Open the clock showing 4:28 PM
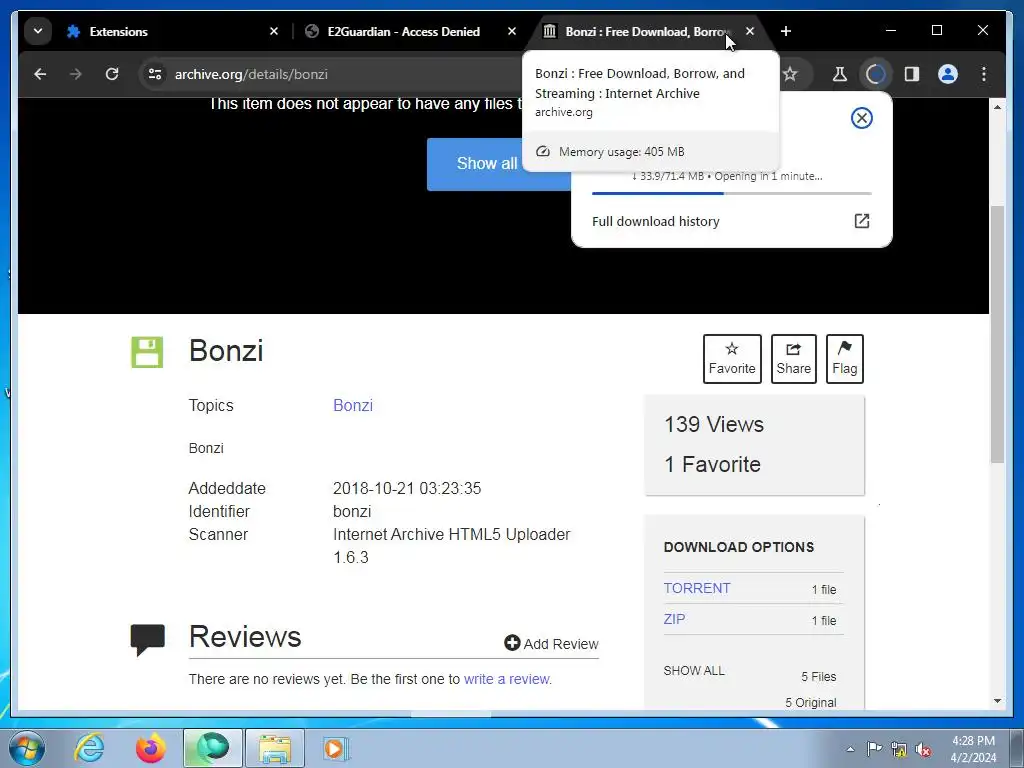 [x=973, y=749]
